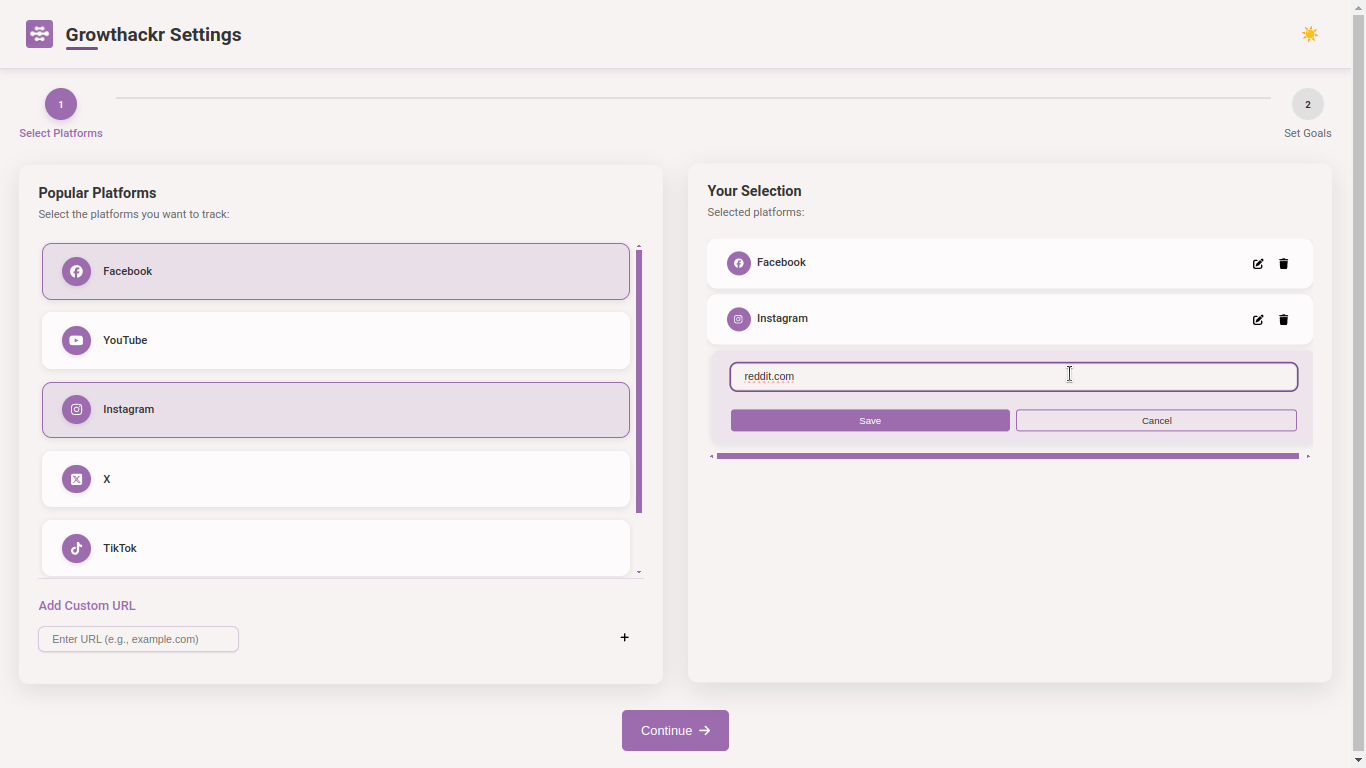This screenshot has width=1366, height=768.
Task: Click the edit pencil next to Instagram
Action: [1257, 320]
